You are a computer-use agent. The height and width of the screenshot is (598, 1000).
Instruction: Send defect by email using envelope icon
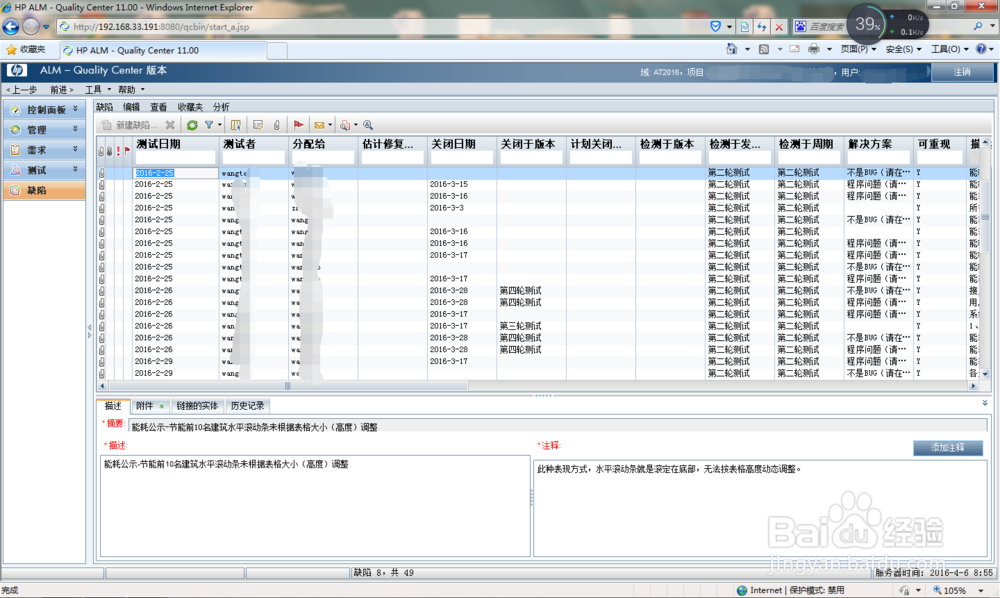pos(320,124)
